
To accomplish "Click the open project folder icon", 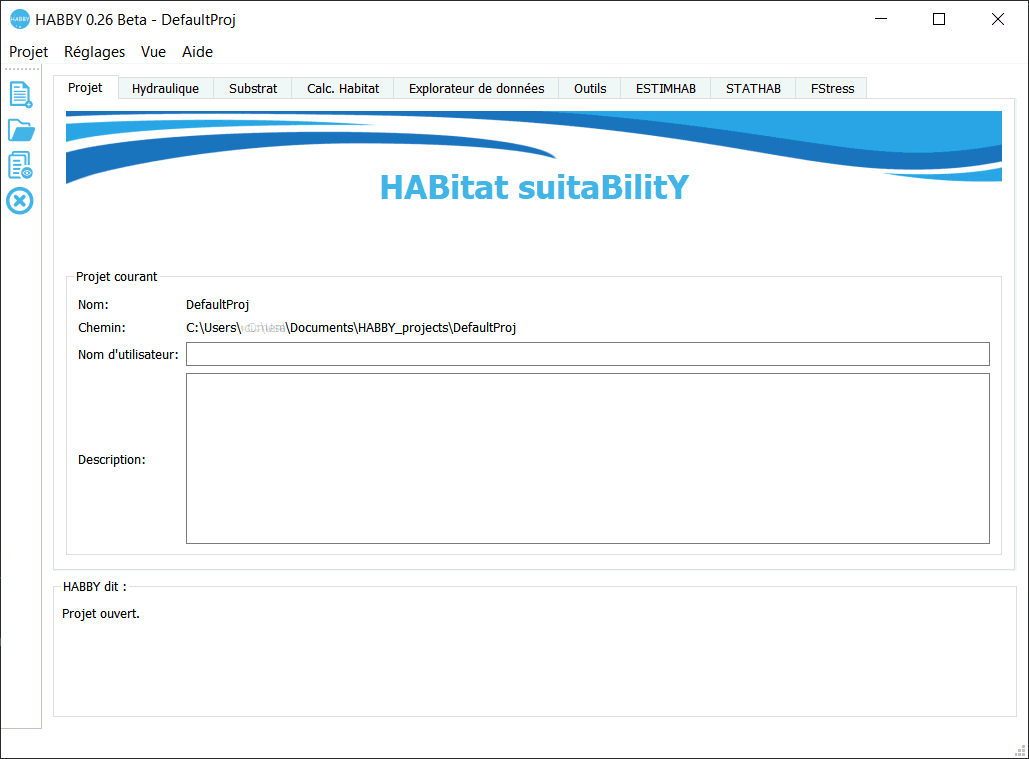I will (x=20, y=130).
